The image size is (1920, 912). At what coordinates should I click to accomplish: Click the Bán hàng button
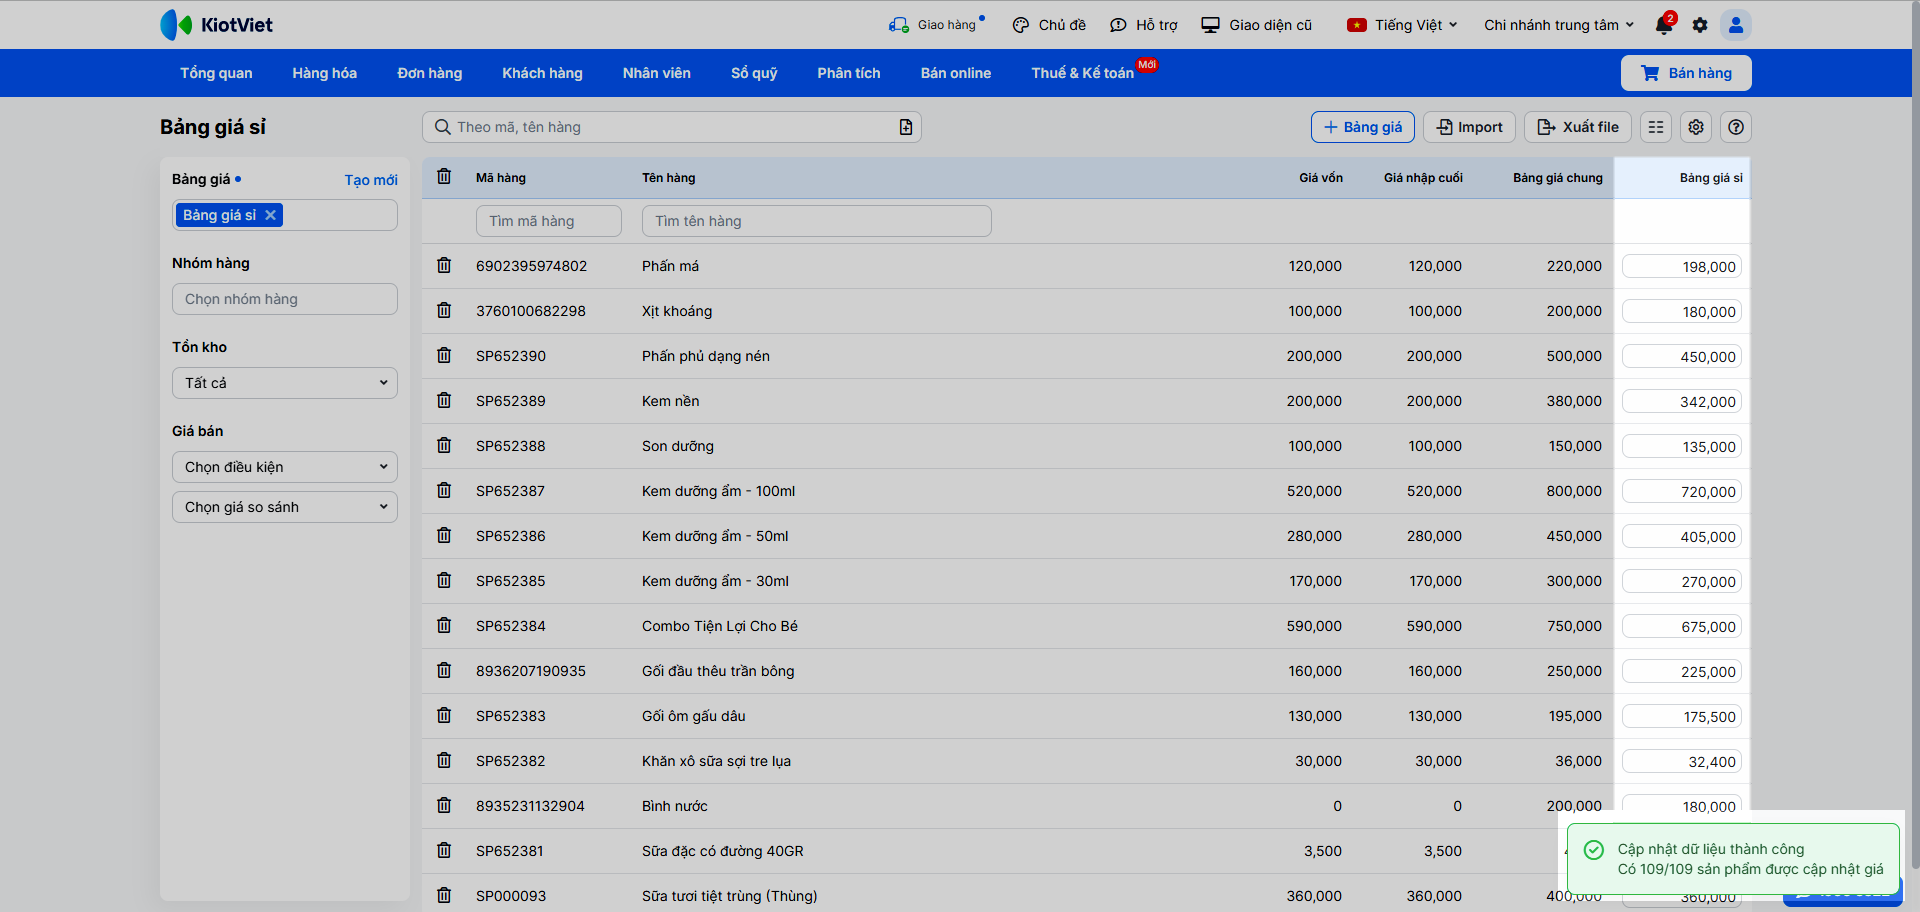[1686, 73]
